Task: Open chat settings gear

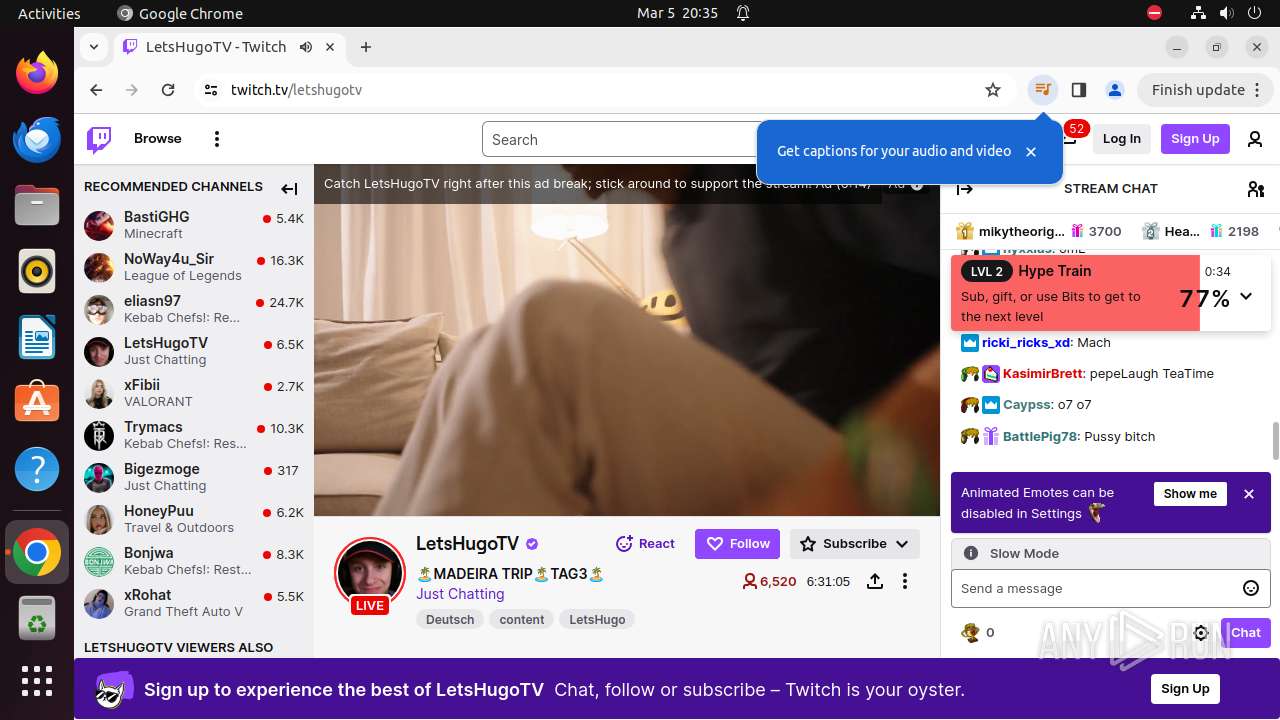Action: [1202, 633]
